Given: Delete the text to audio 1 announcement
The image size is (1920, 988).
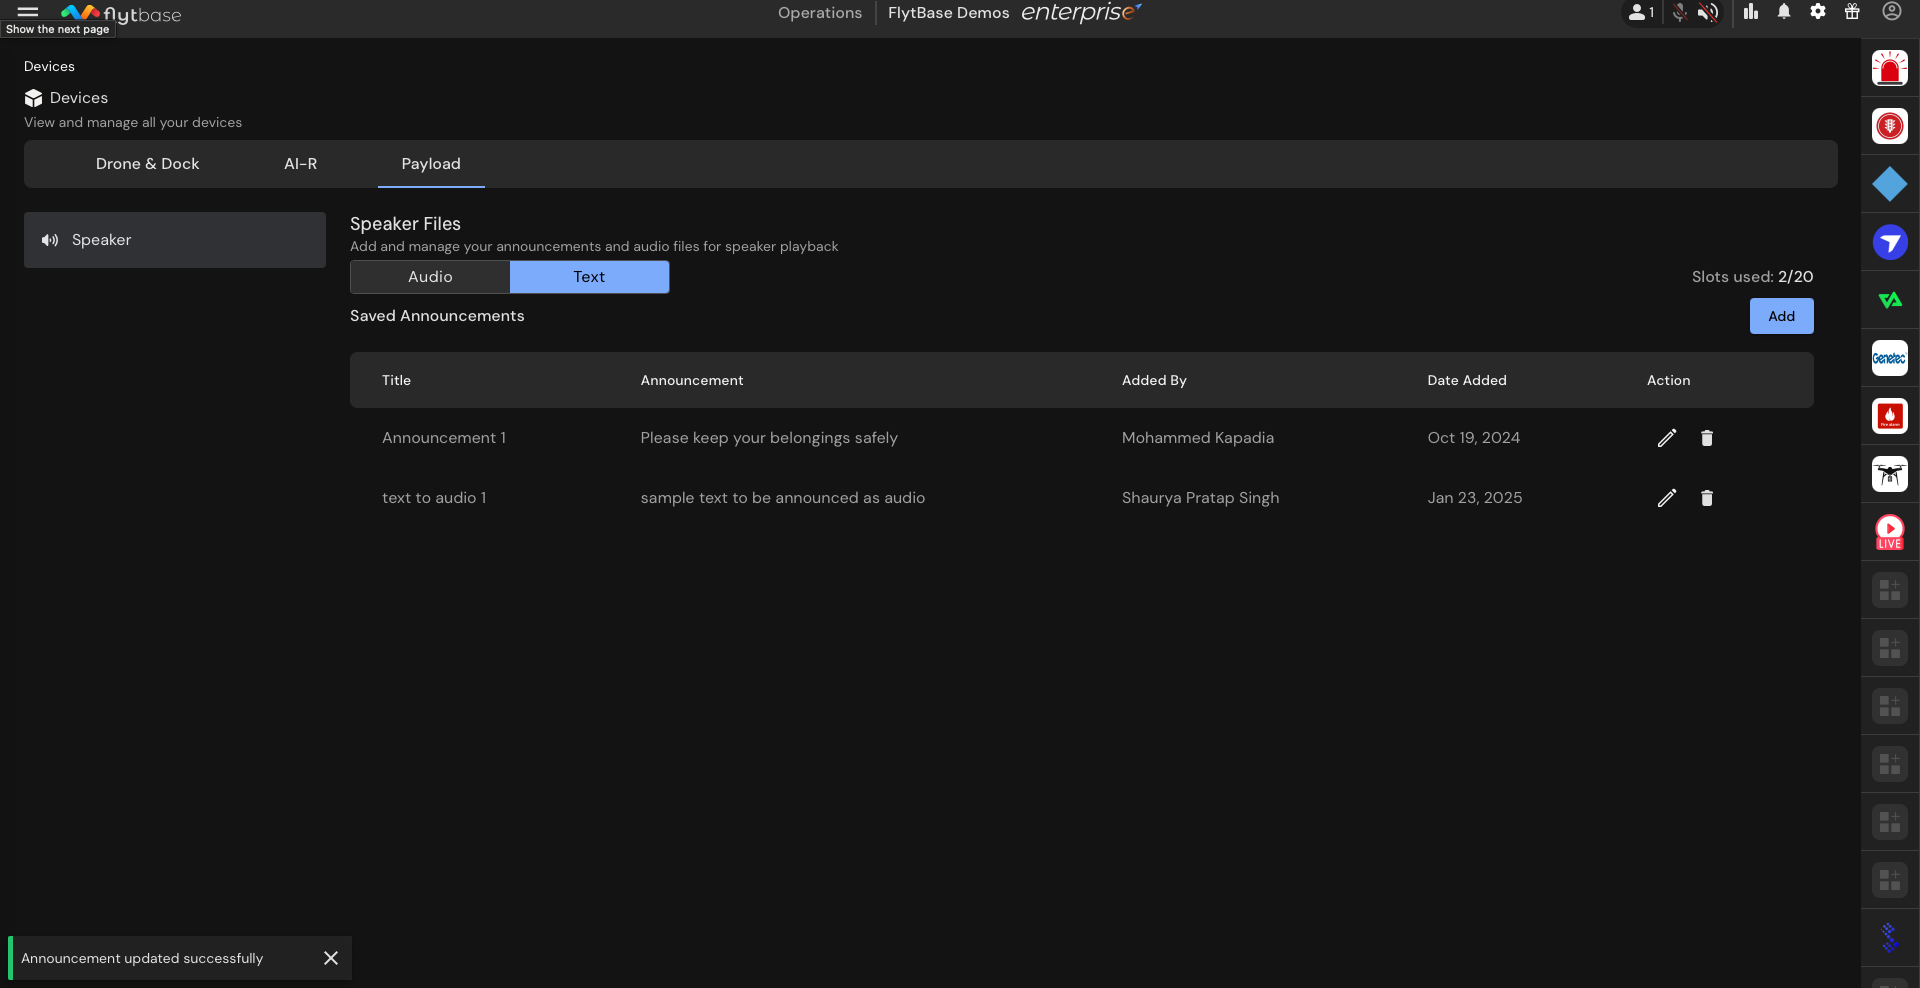Looking at the screenshot, I should [x=1706, y=498].
